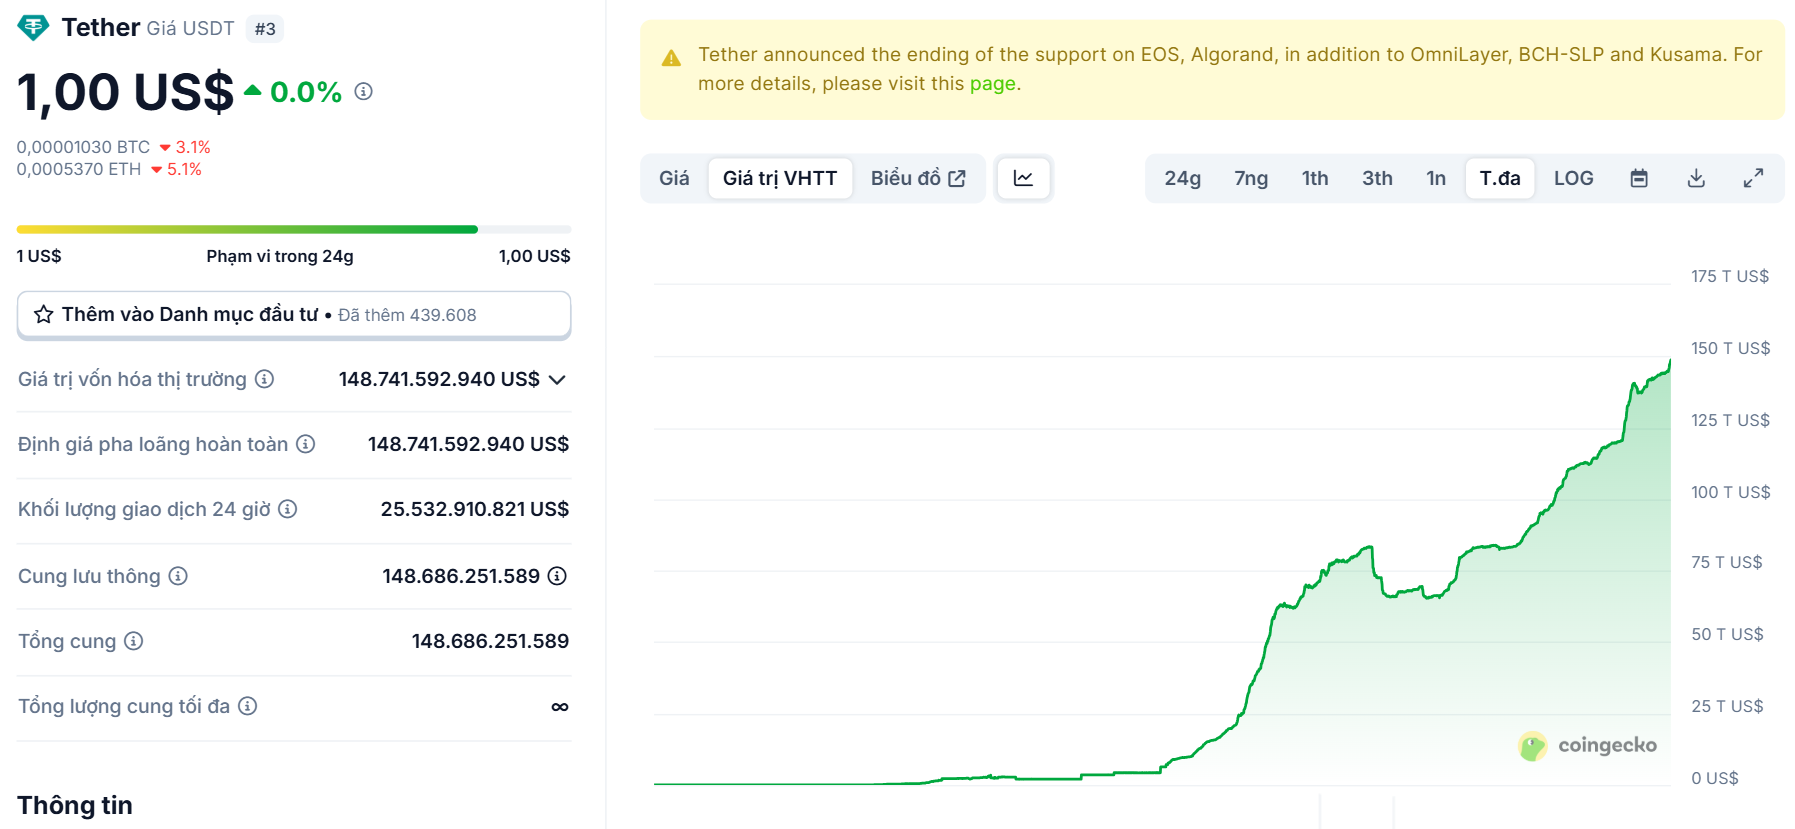Click 25.532.910.821 US$ volume value
Image resolution: width=1795 pixels, height=829 pixels.
tap(474, 509)
